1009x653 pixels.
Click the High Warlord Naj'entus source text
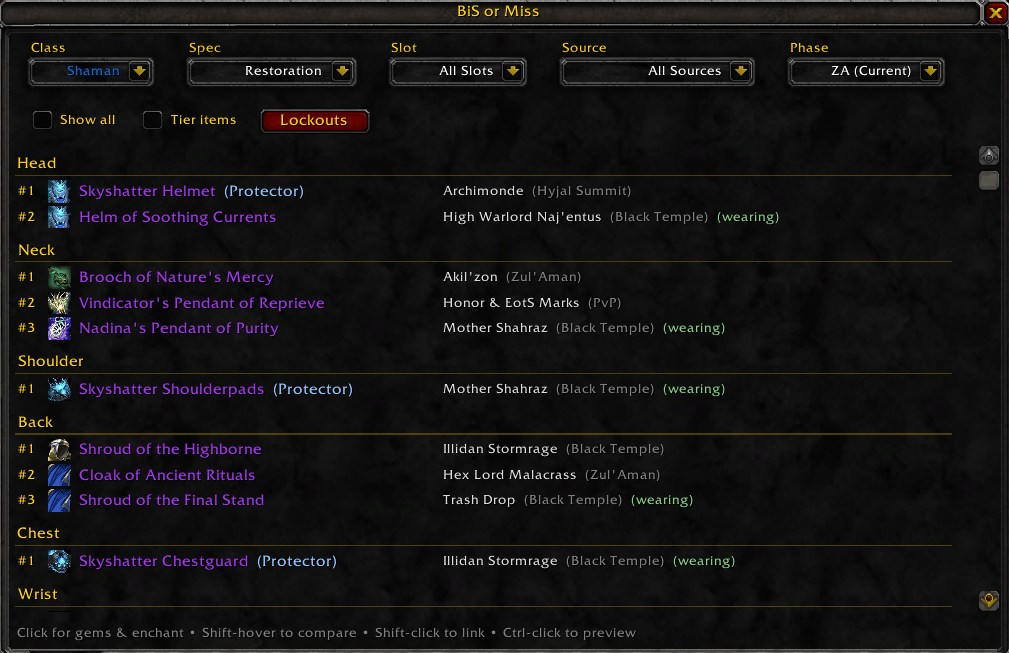tap(522, 217)
